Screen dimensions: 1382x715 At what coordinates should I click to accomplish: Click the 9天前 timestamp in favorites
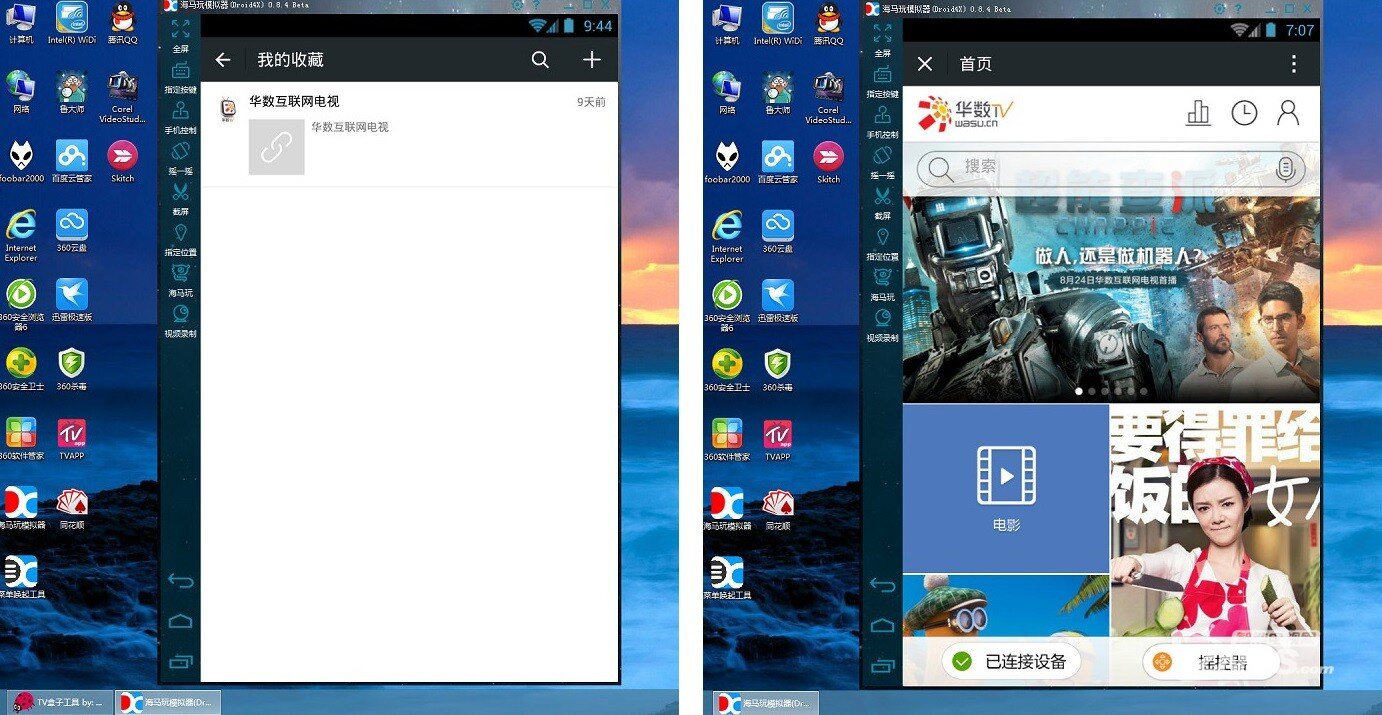click(x=591, y=102)
